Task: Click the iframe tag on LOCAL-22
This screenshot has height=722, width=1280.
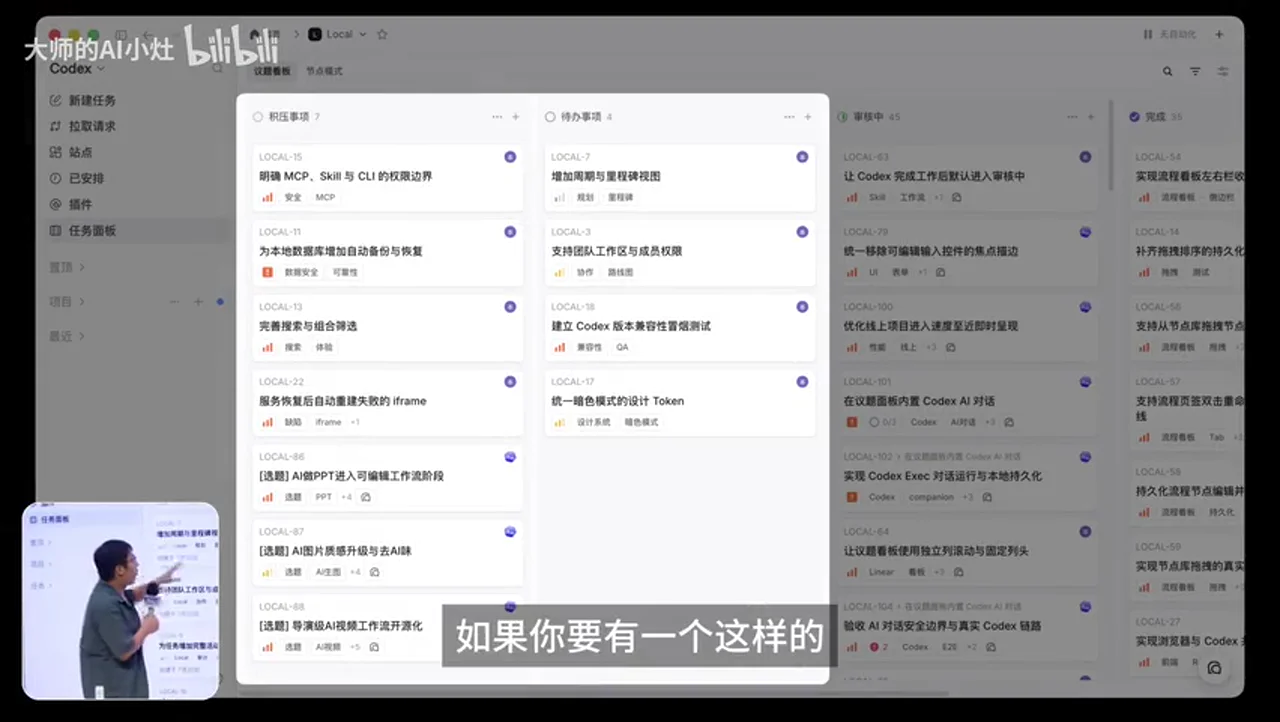Action: (328, 422)
